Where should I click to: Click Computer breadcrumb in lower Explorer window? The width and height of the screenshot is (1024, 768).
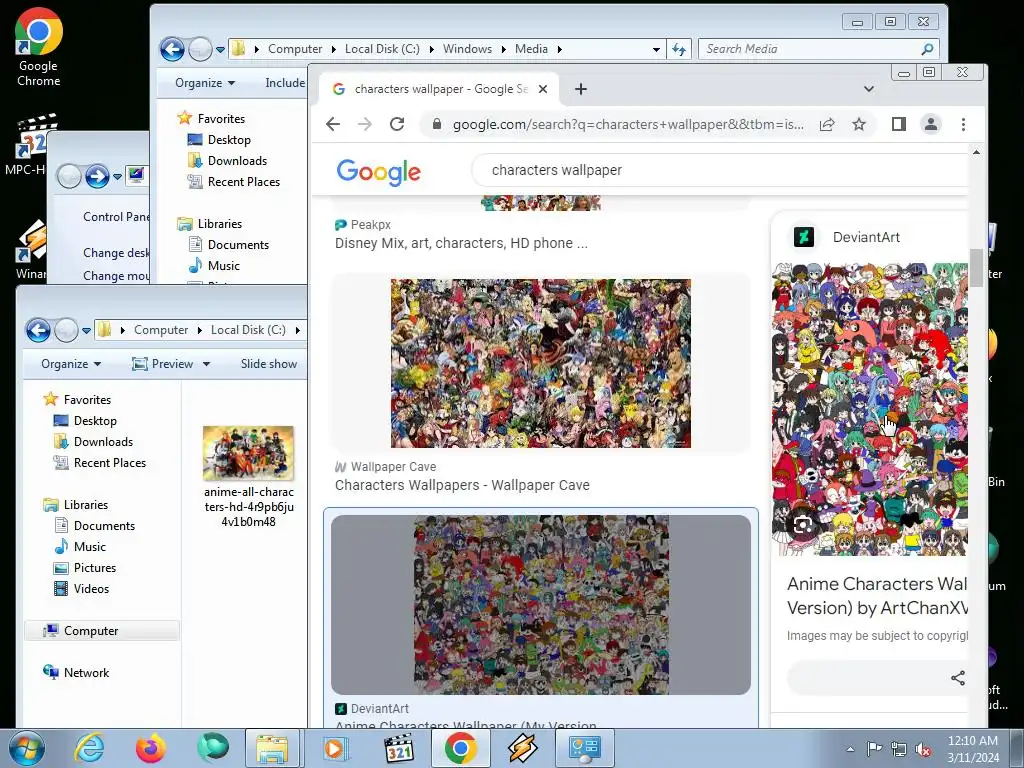[x=161, y=330]
